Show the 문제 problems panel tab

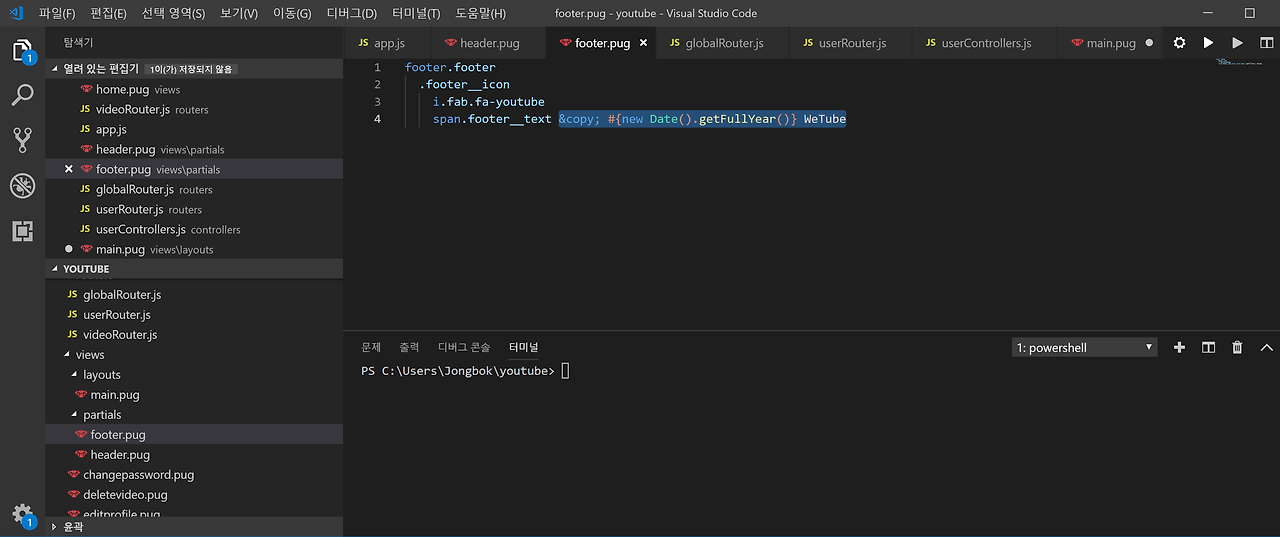[x=371, y=347]
